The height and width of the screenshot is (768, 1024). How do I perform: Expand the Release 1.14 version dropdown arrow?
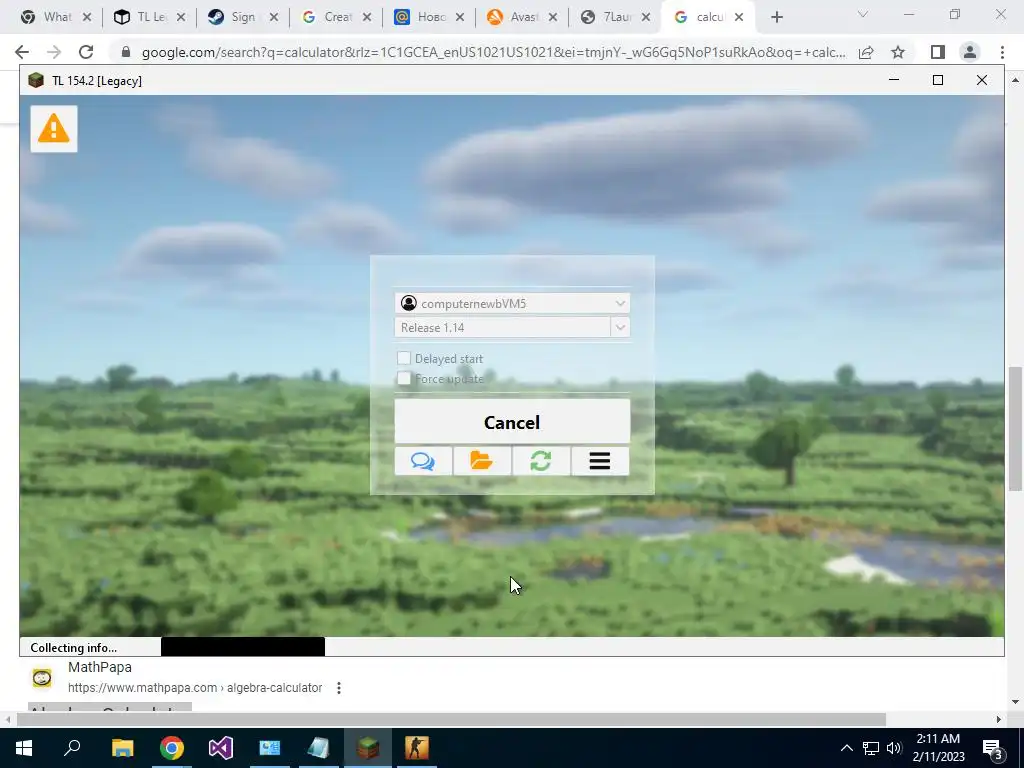pos(620,327)
